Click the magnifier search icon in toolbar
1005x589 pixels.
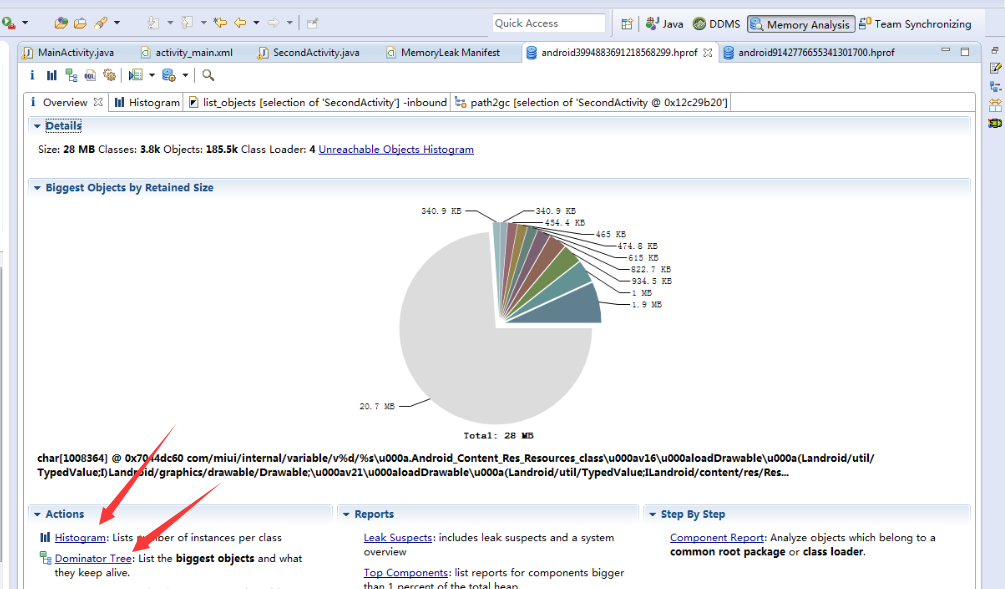pos(208,75)
